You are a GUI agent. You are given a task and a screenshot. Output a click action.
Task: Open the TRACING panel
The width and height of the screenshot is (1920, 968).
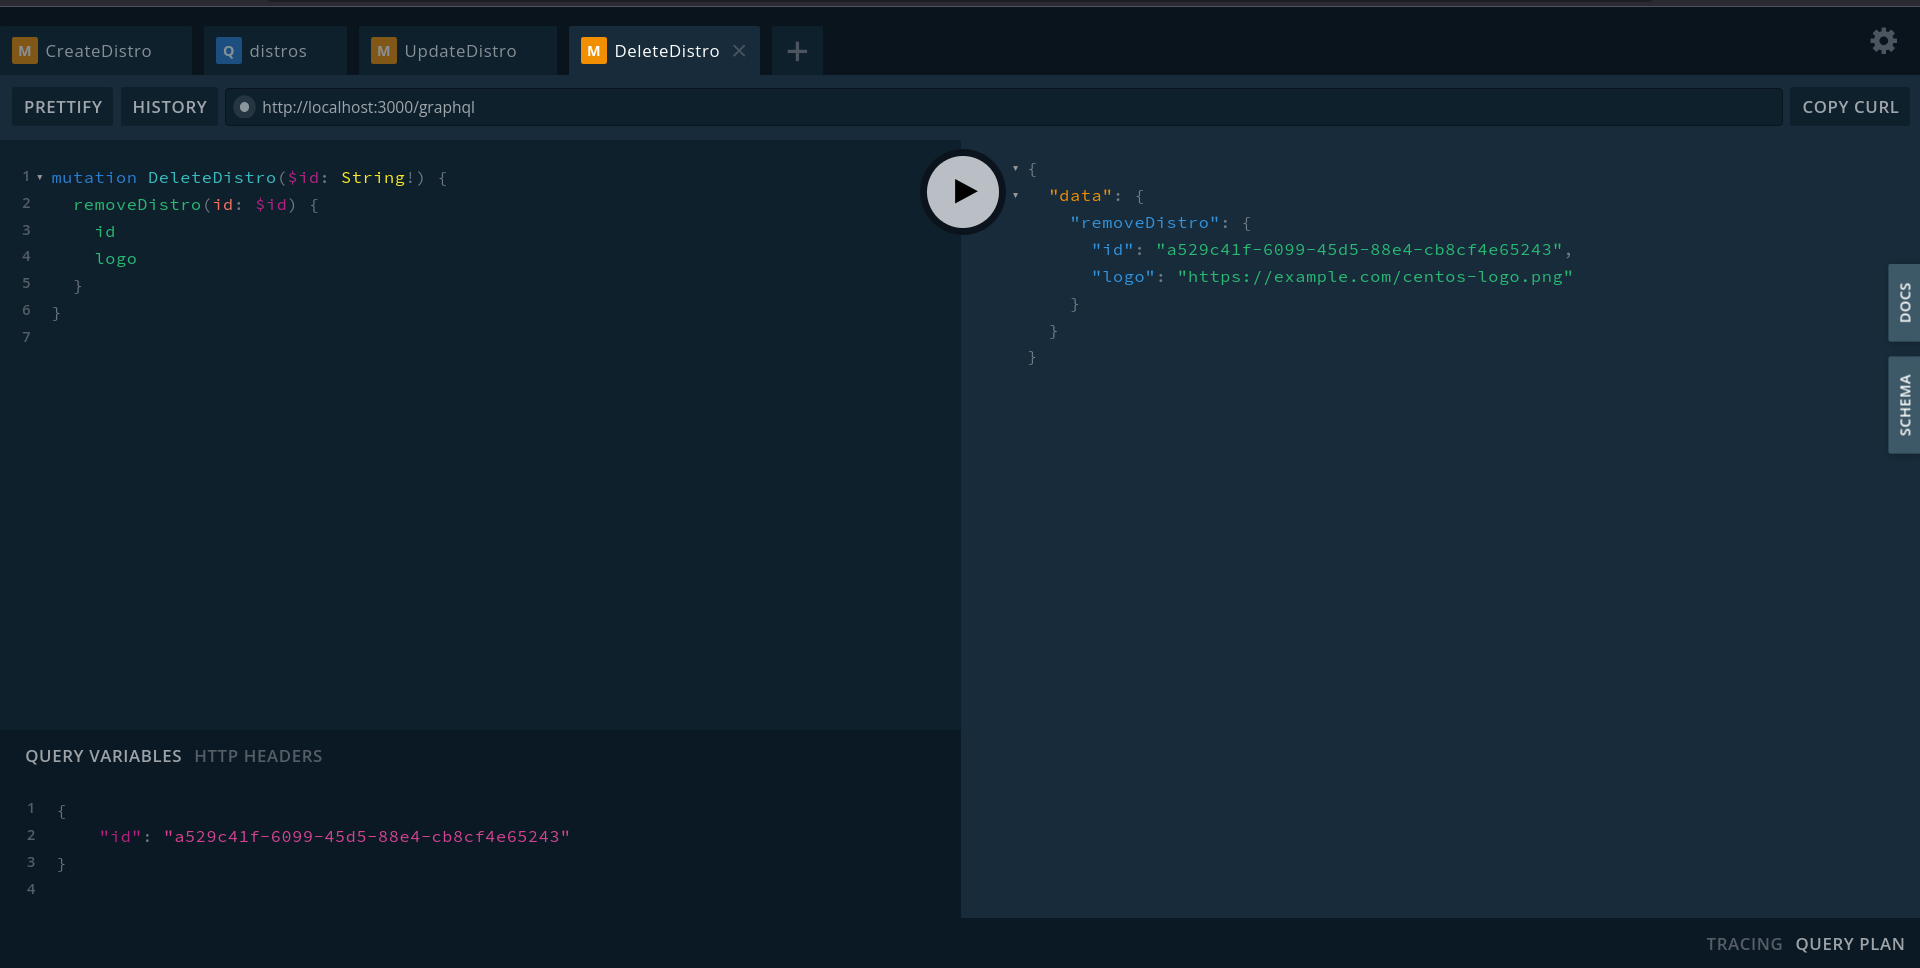(x=1743, y=944)
